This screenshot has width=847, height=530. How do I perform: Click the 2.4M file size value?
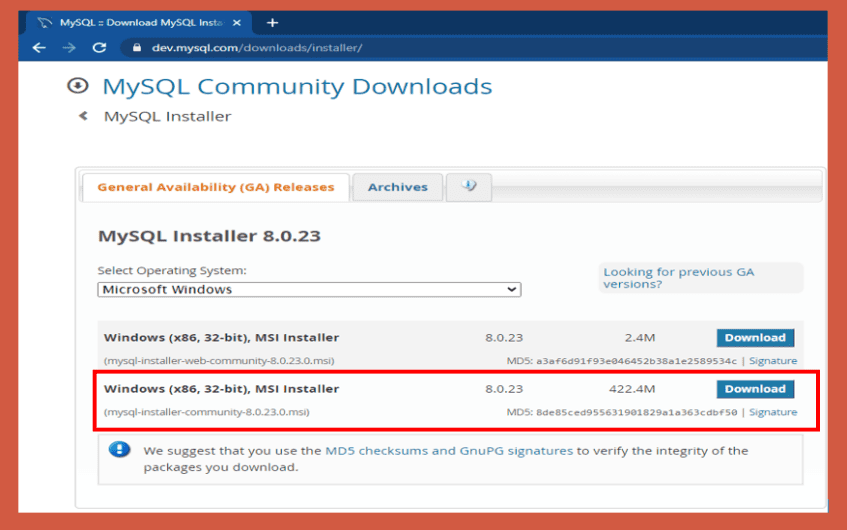point(640,338)
